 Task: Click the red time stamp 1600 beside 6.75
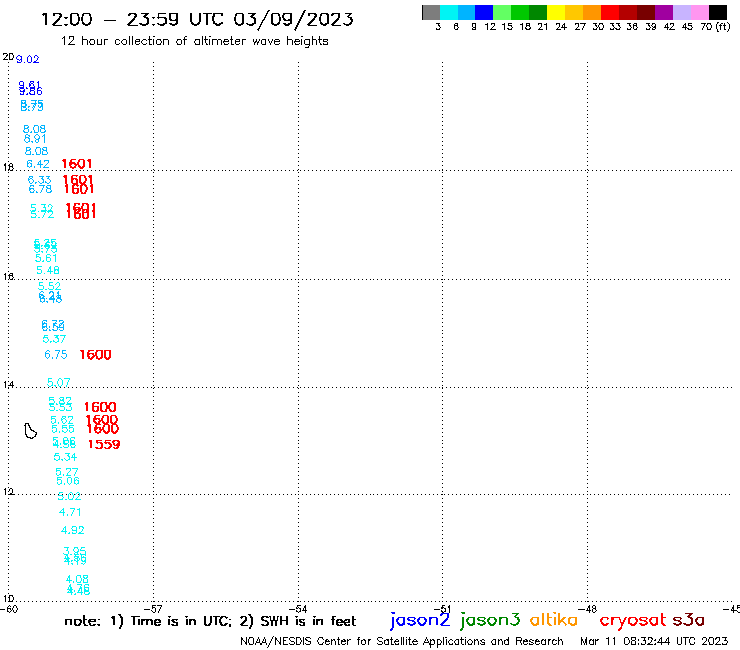[95, 355]
